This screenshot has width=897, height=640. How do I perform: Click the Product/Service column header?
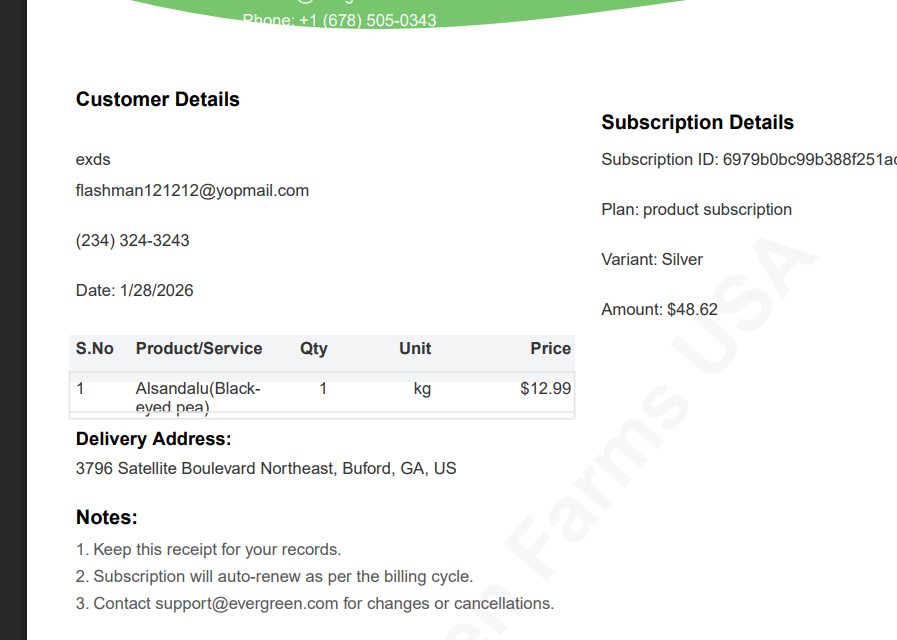tap(199, 348)
